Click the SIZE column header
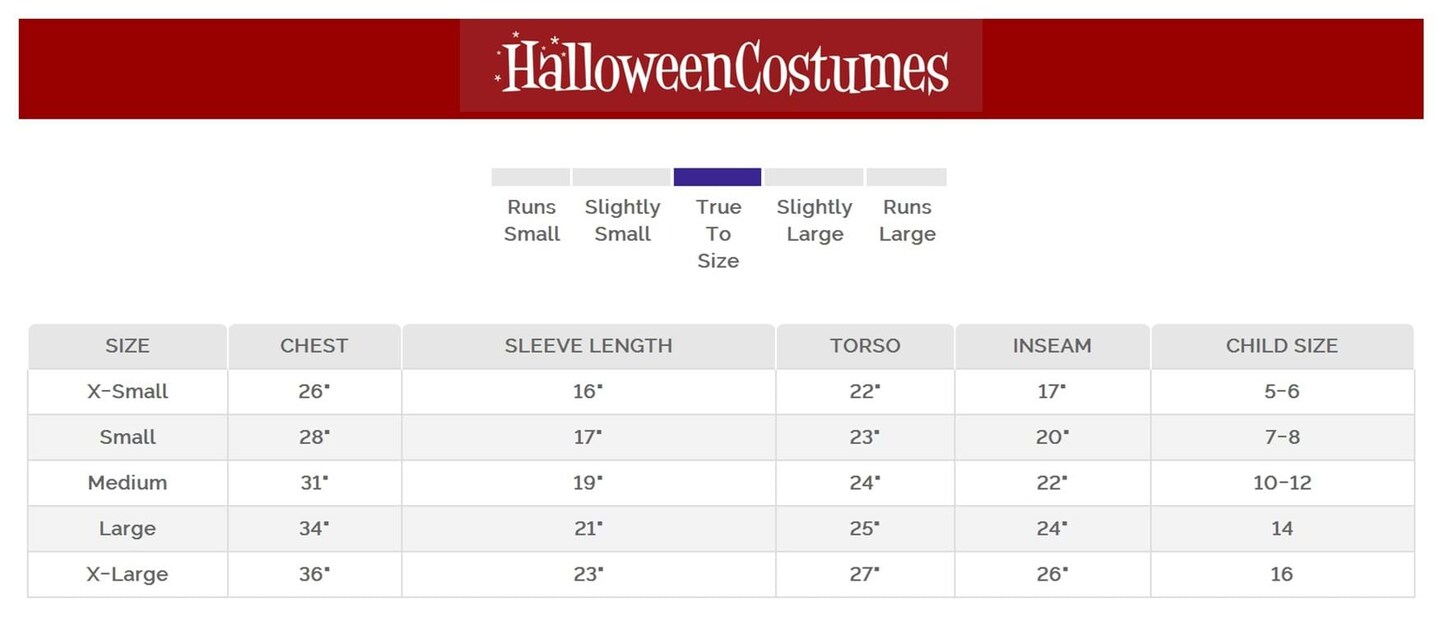 (x=127, y=346)
